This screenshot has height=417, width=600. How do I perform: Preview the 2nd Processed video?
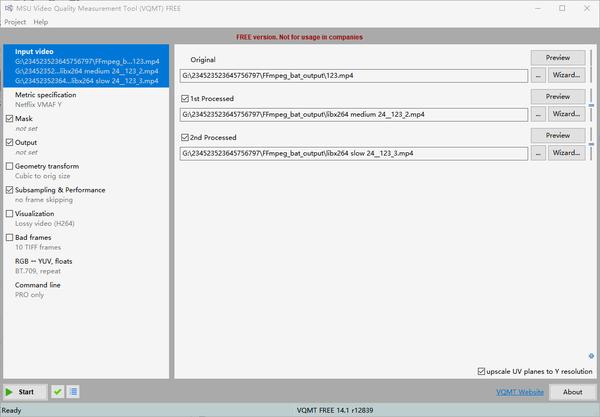coord(558,135)
